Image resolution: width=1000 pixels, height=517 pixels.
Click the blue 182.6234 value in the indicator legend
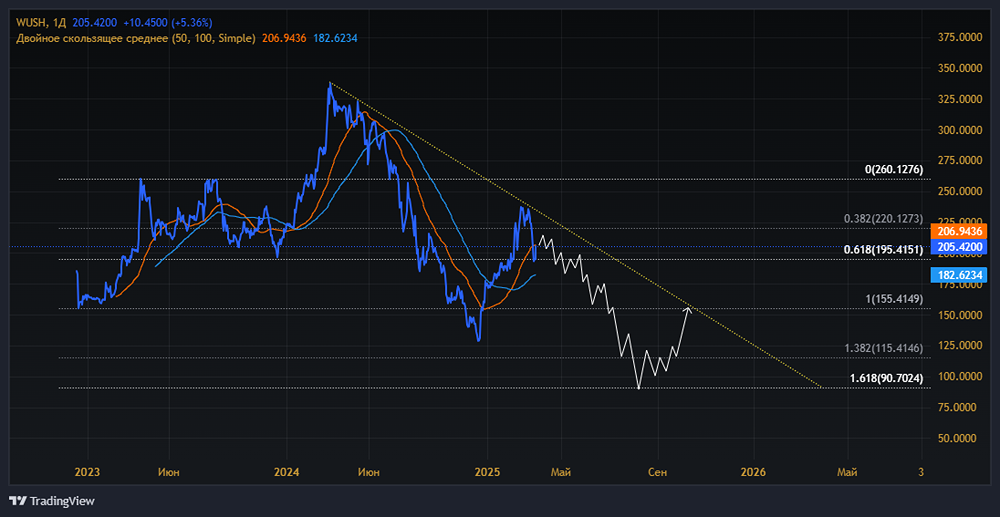coord(334,38)
